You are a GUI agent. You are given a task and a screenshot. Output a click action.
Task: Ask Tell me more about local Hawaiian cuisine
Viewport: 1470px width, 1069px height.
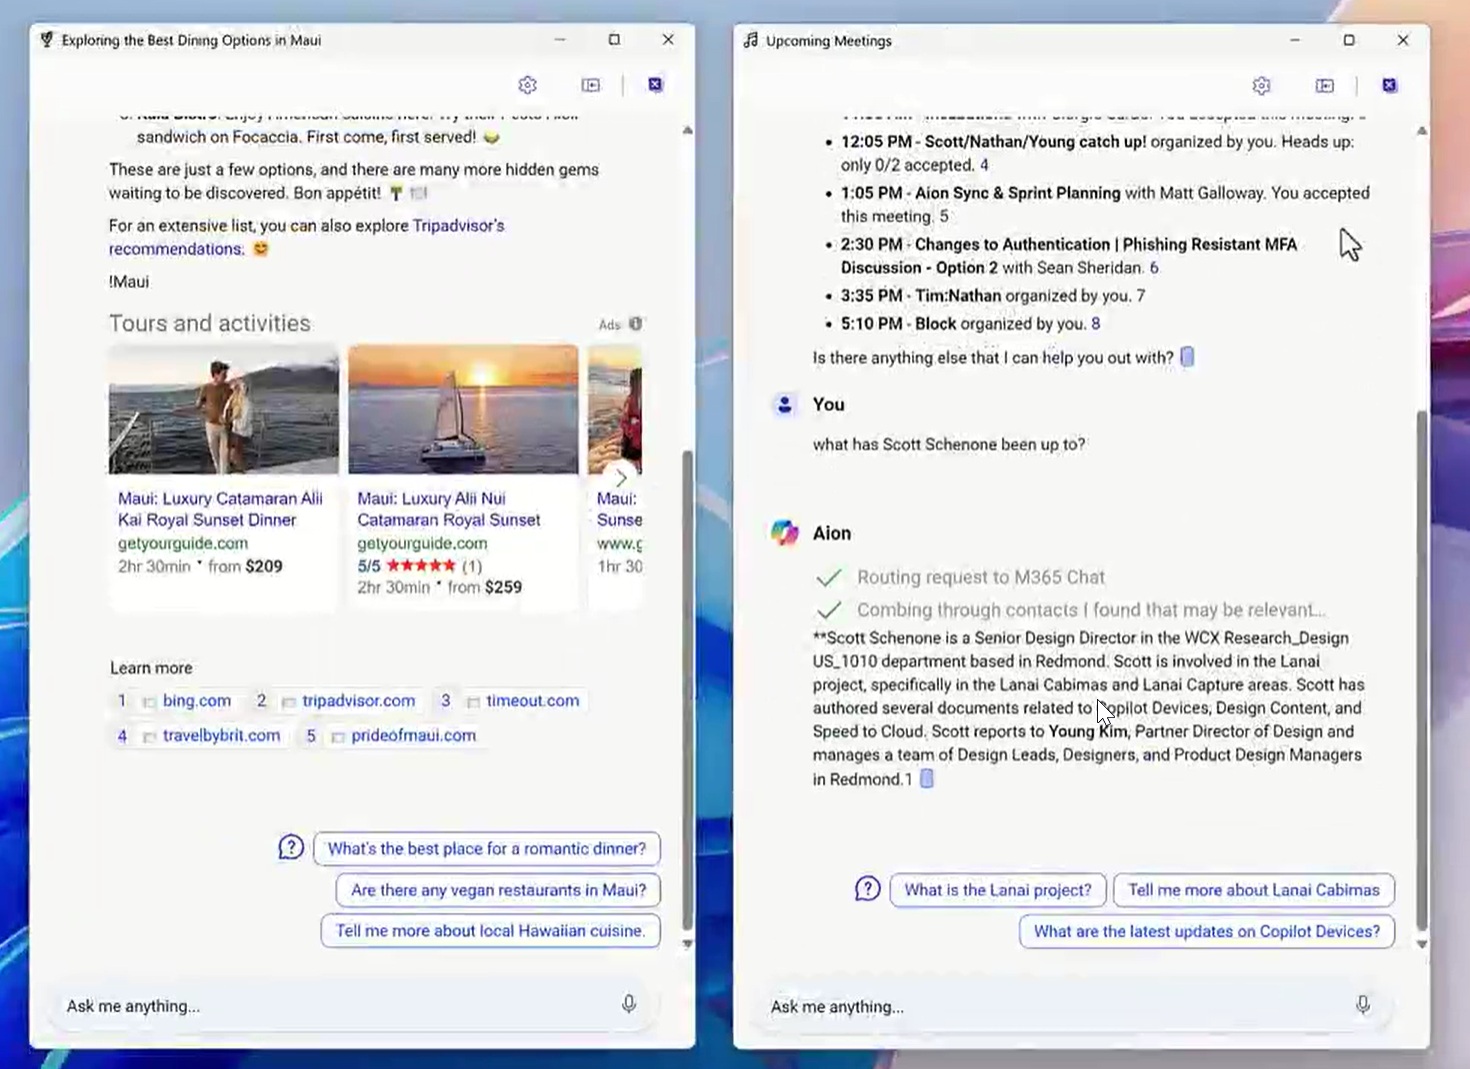490,930
